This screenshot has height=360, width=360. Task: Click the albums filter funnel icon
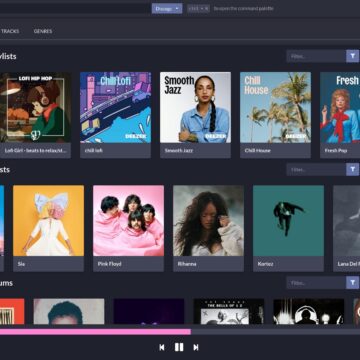(x=353, y=283)
